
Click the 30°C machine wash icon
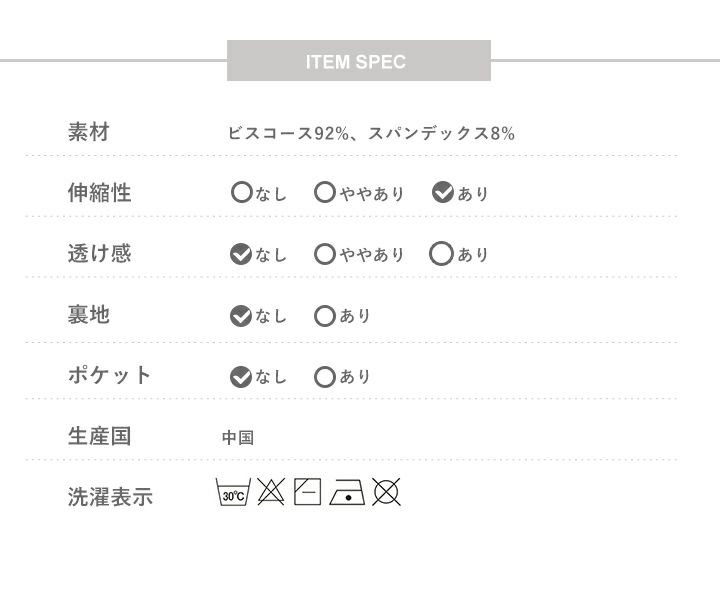pyautogui.click(x=232, y=493)
